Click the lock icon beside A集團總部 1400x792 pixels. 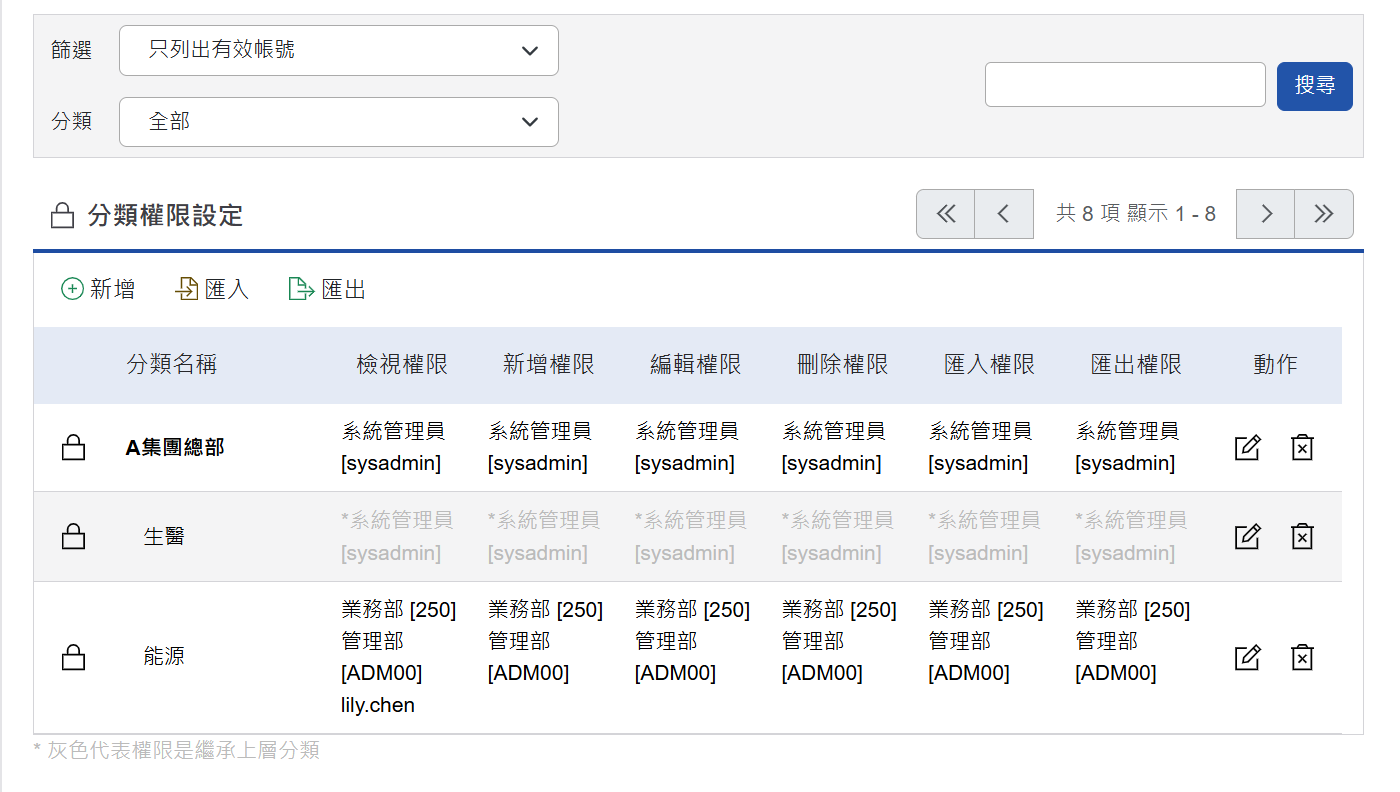click(73, 447)
